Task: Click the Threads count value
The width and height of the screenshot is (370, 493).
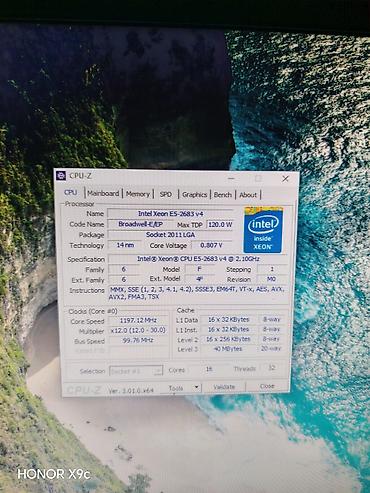Action: 272,368
